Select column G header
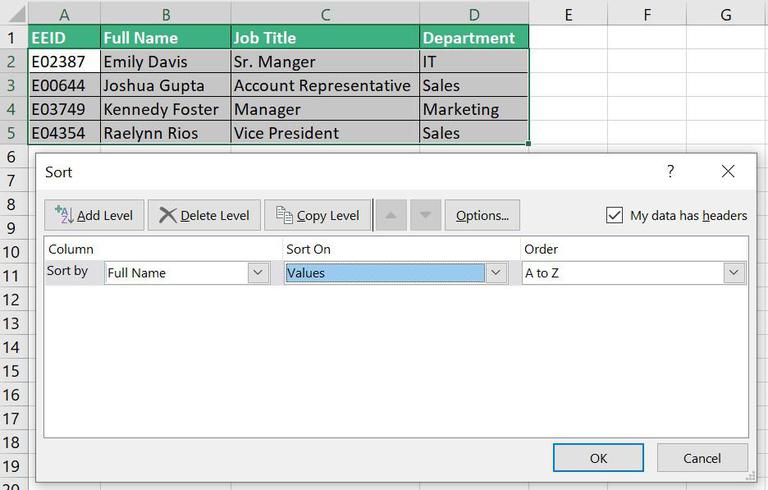 pos(726,14)
